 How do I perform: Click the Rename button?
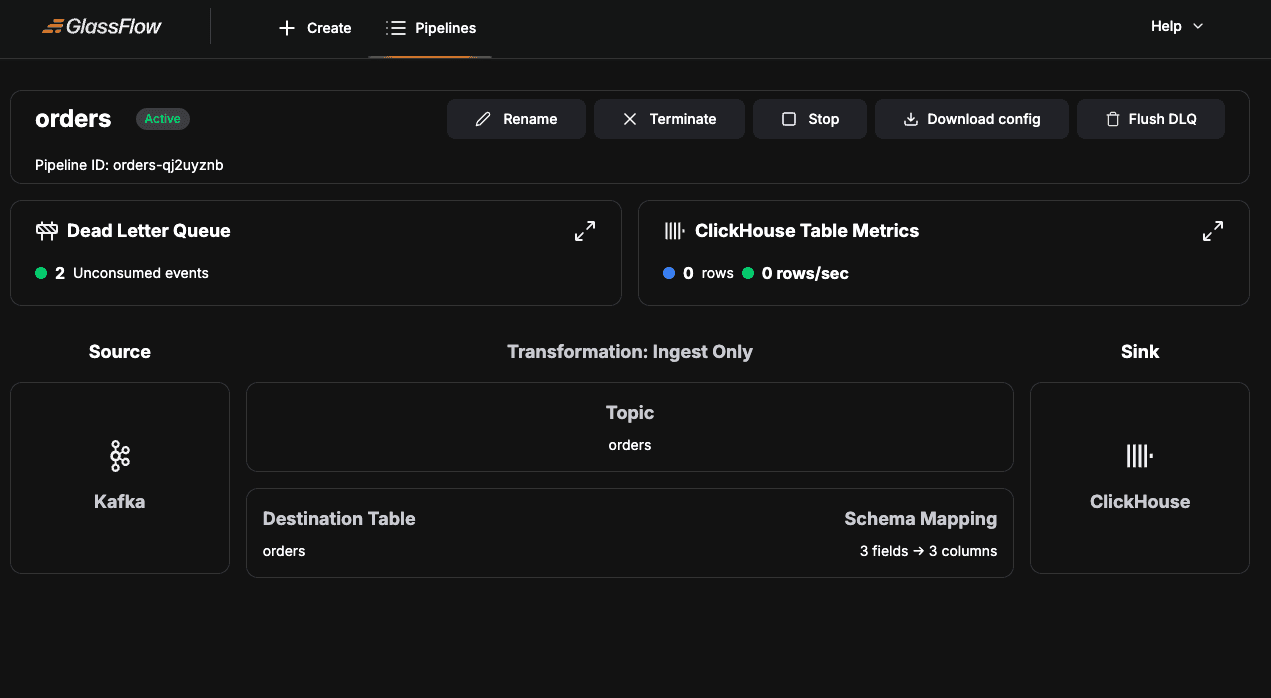[516, 118]
